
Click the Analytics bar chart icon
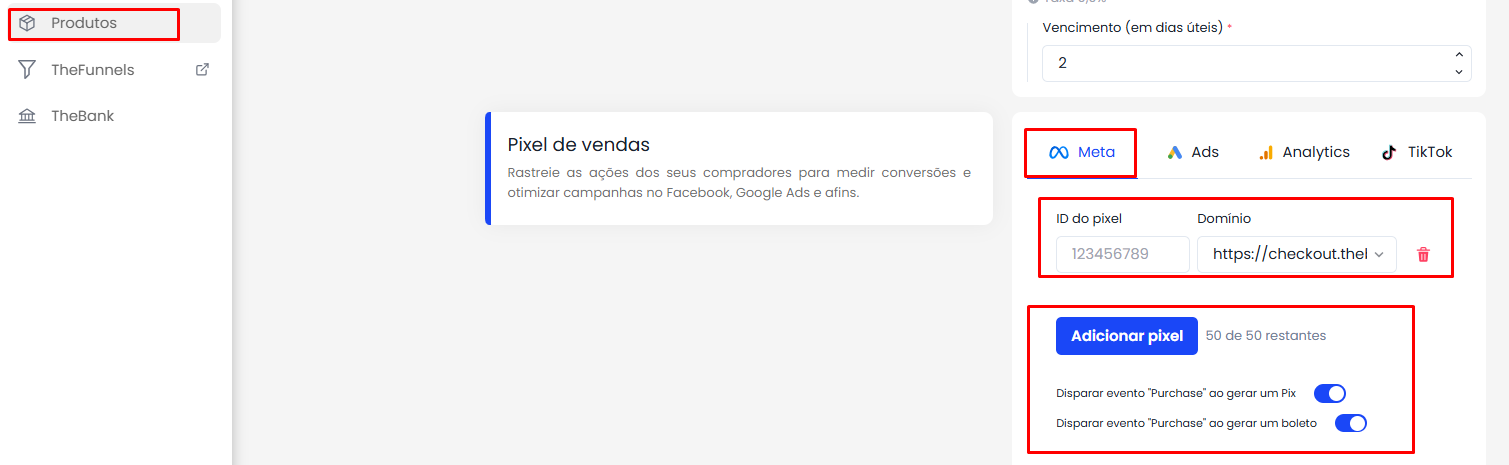(1266, 153)
